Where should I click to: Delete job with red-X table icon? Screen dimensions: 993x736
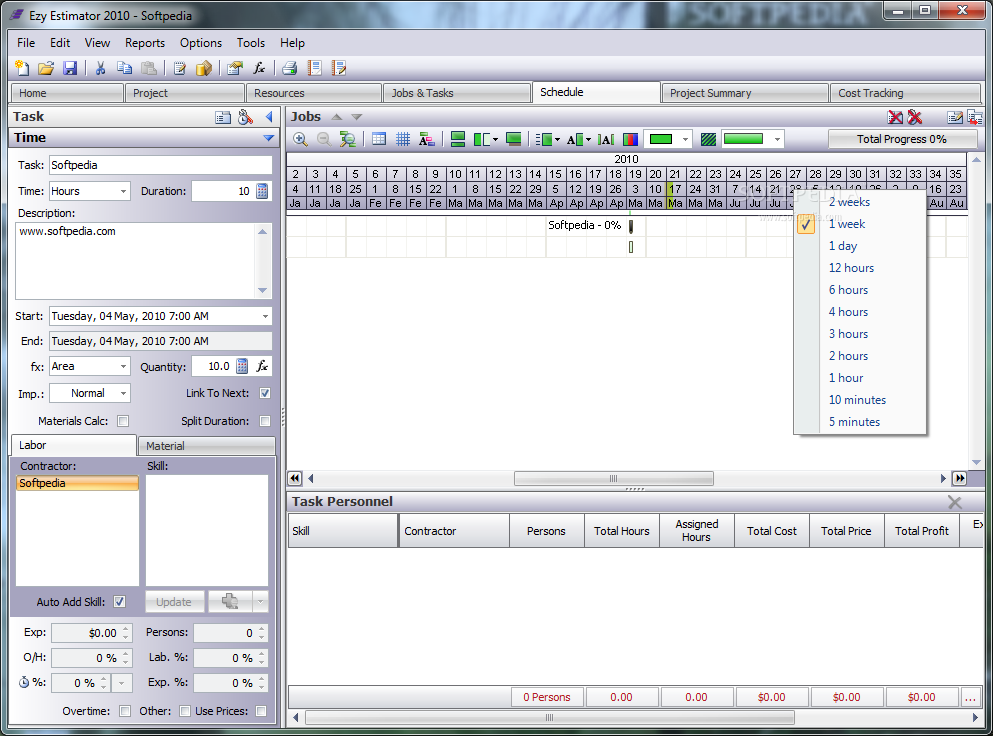pos(895,117)
